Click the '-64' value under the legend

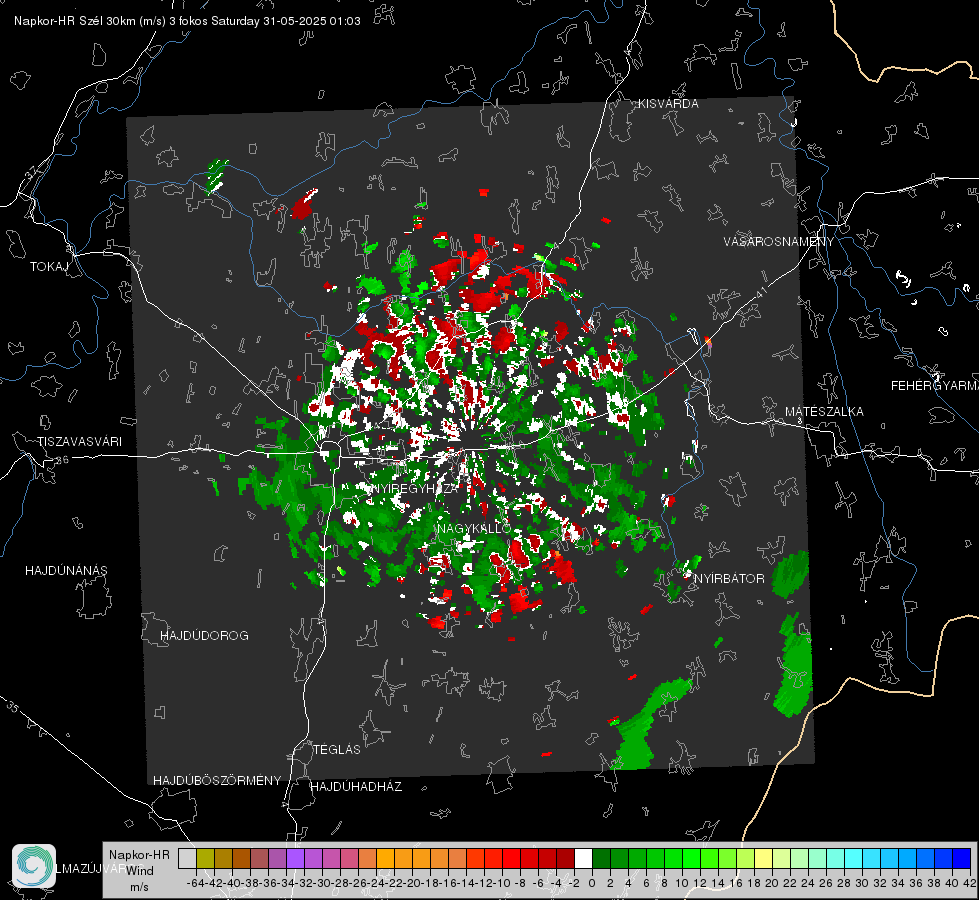tap(196, 883)
